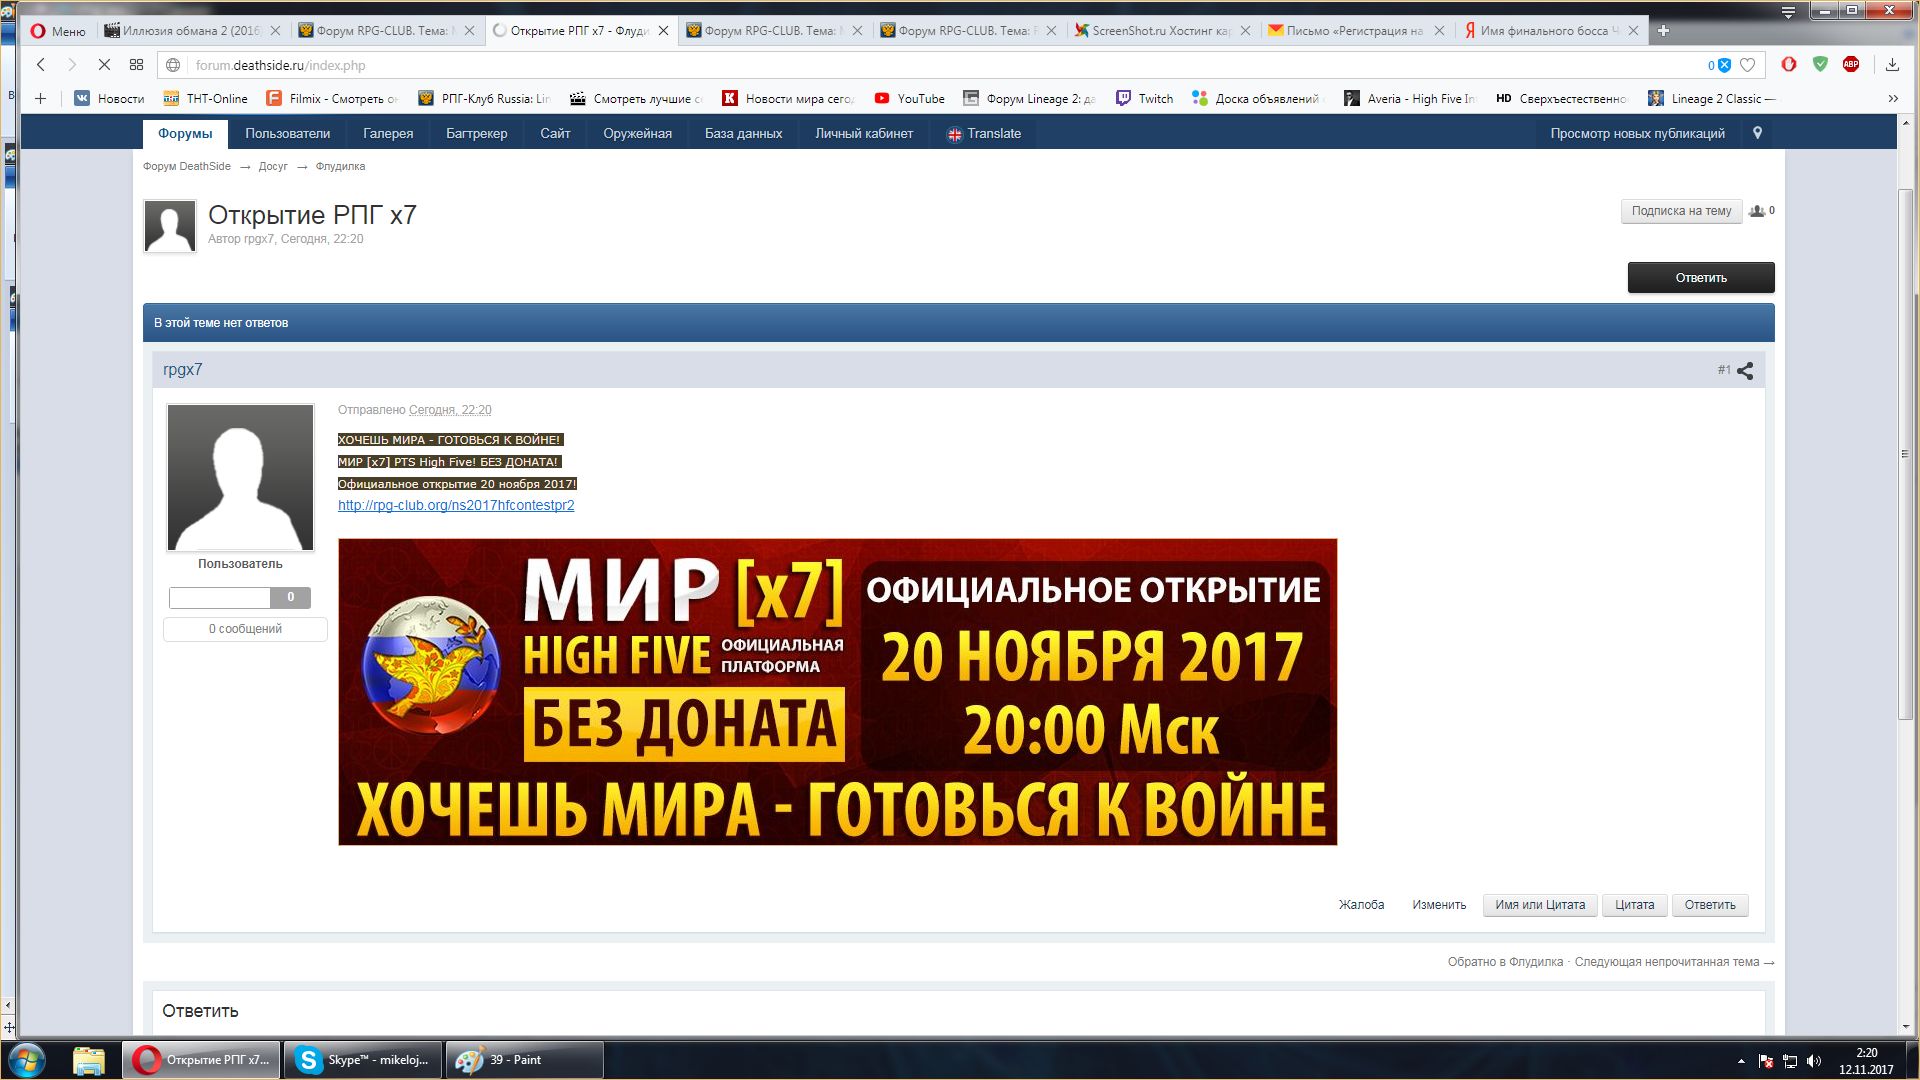Open Skype from the Windows taskbar
This screenshot has width=1920, height=1080.
tap(364, 1060)
